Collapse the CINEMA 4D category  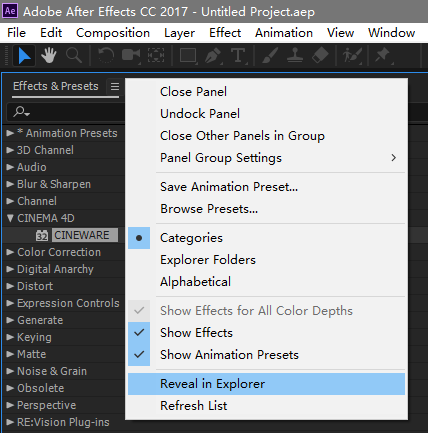pyautogui.click(x=10, y=218)
